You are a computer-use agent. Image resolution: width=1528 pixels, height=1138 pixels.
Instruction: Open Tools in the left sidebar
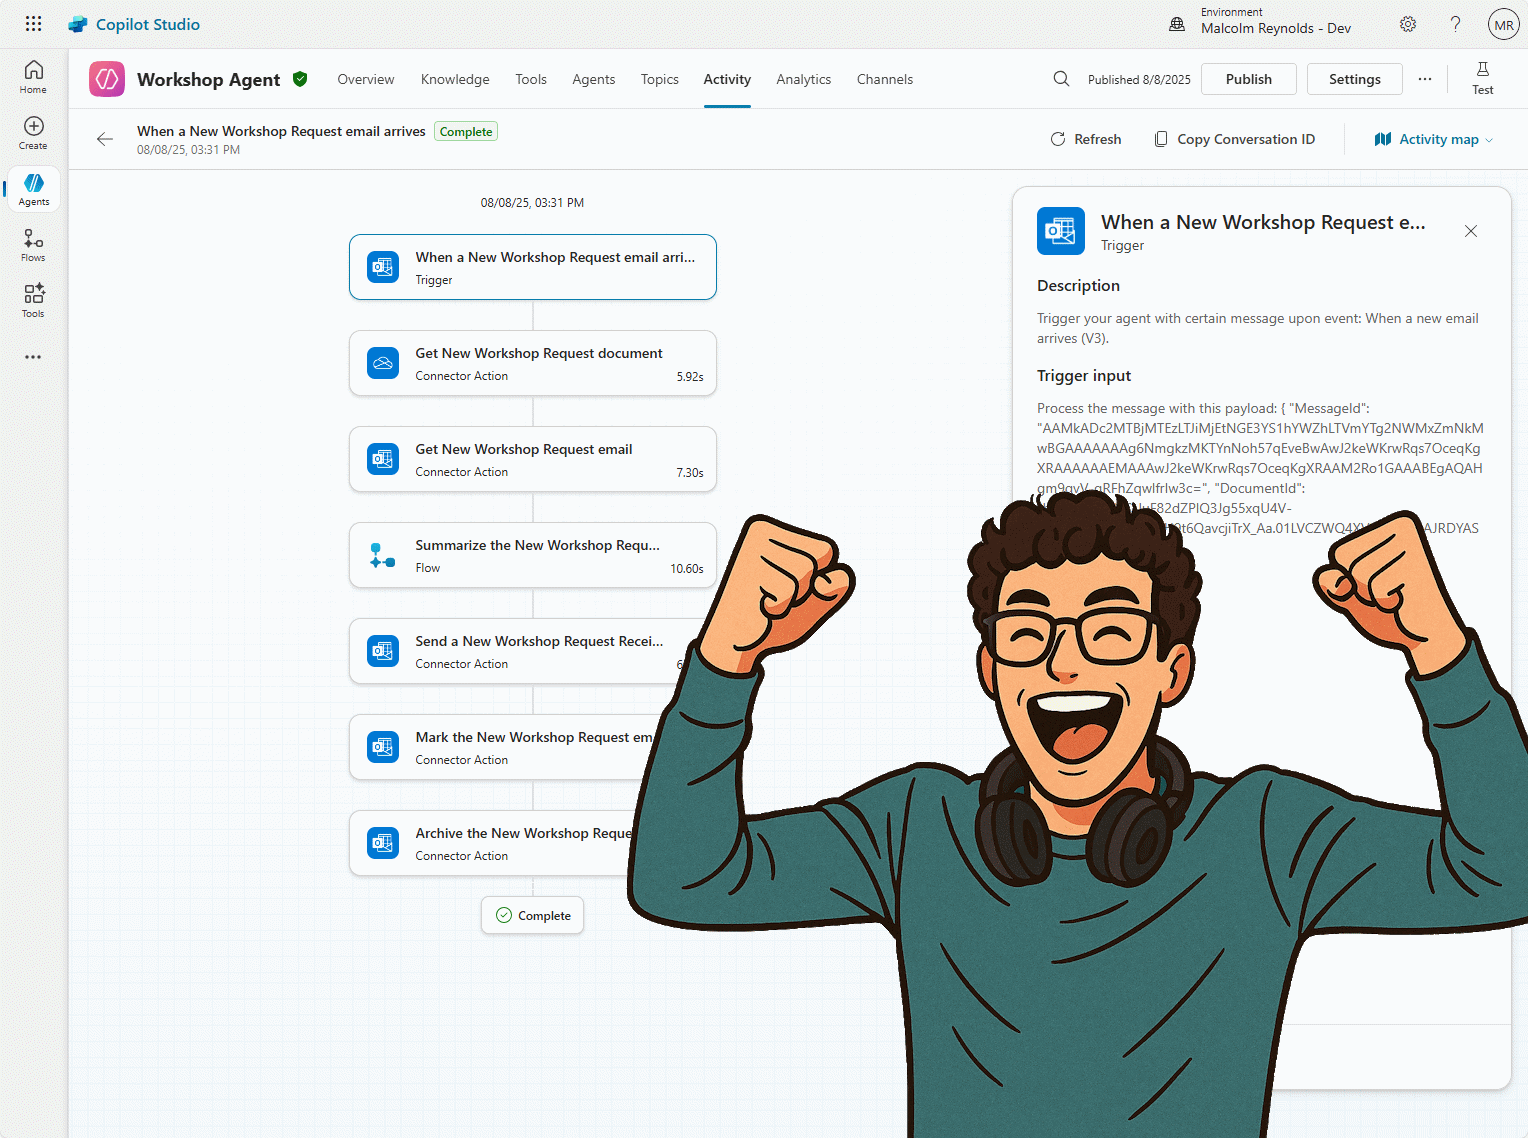tap(33, 300)
